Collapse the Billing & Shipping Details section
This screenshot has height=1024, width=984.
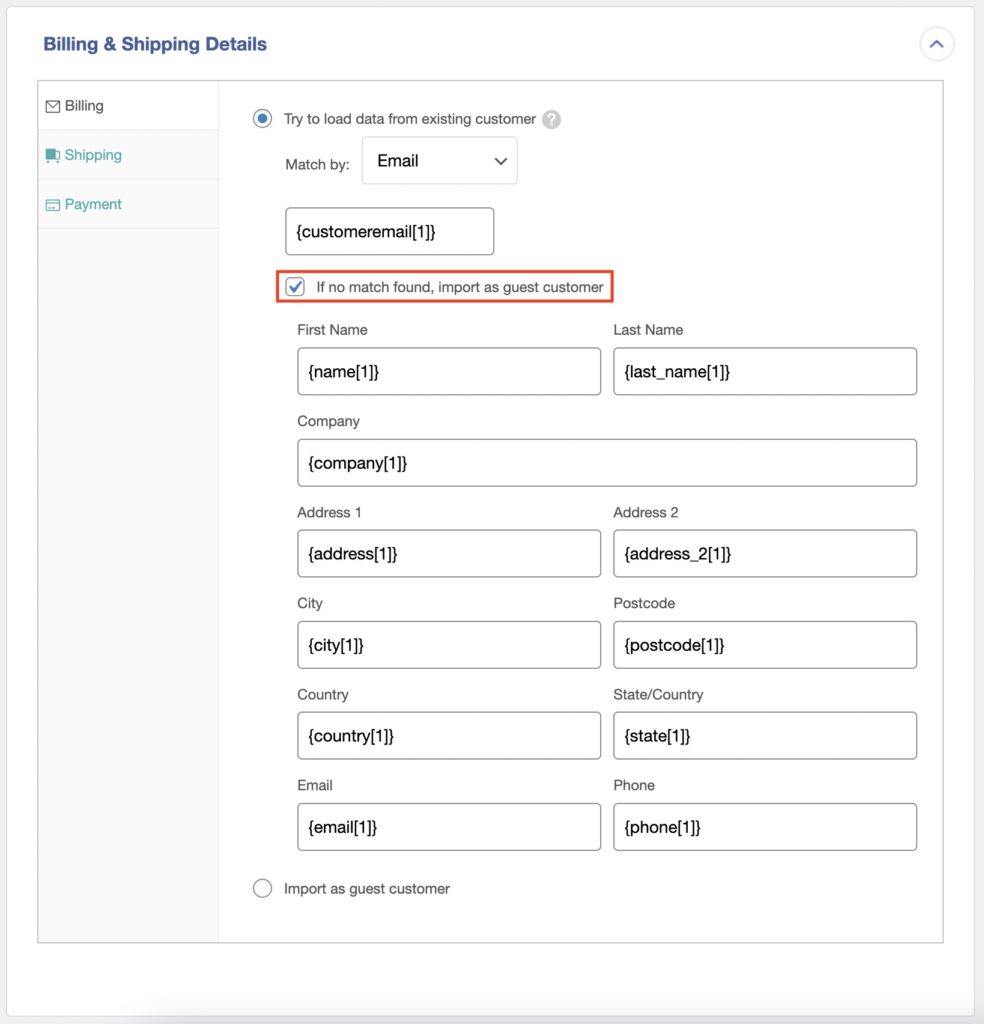pyautogui.click(x=936, y=43)
